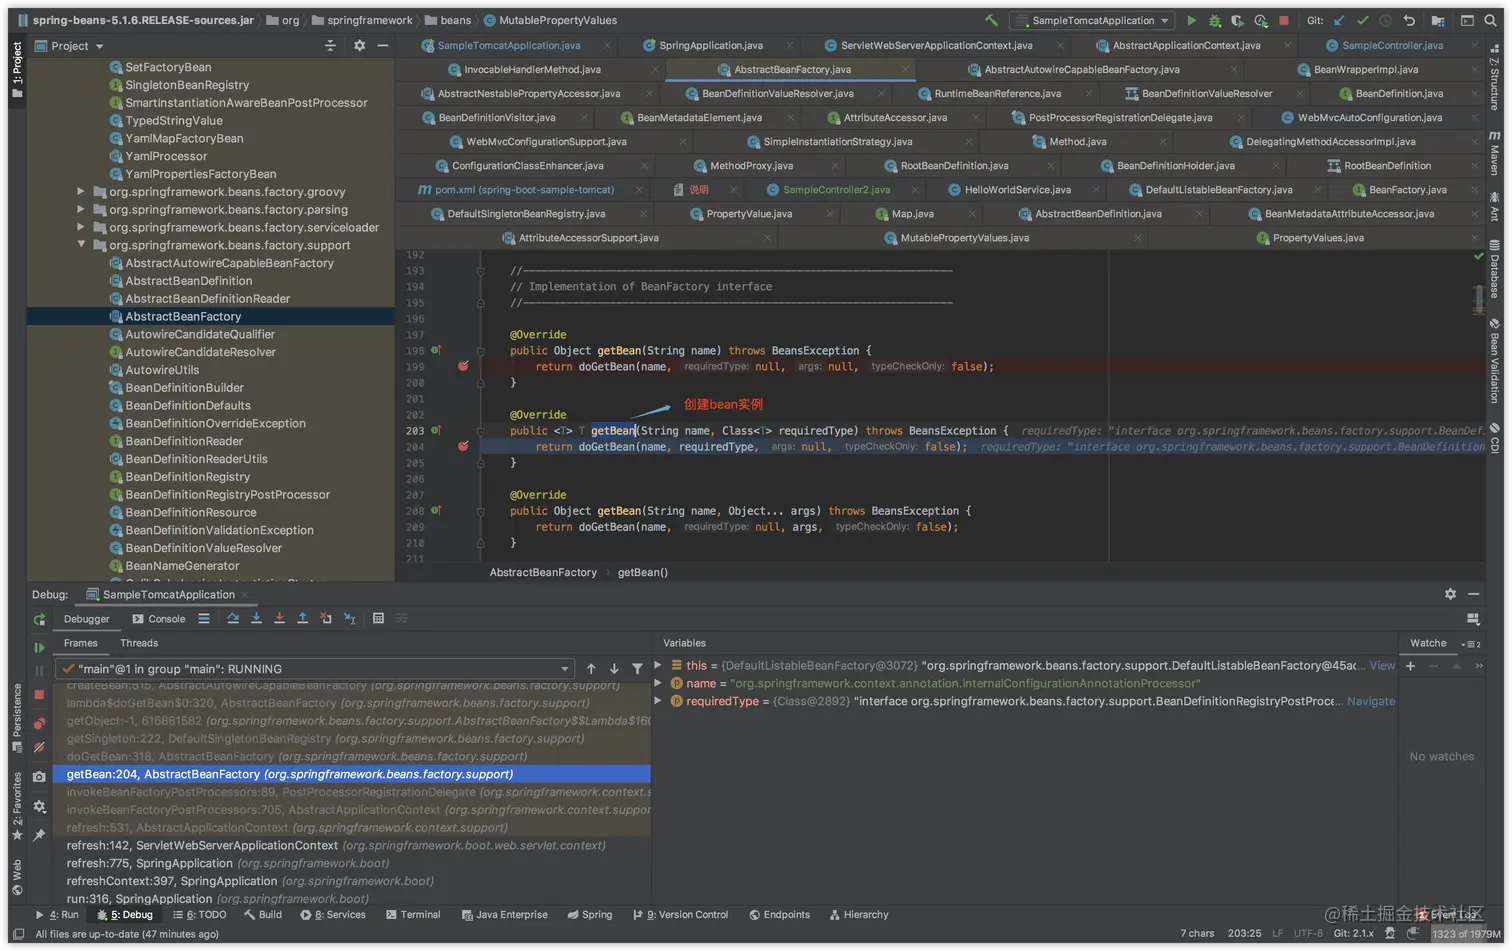Toggle the breakpoint on line 204
The height and width of the screenshot is (951, 1512).
point(463,446)
